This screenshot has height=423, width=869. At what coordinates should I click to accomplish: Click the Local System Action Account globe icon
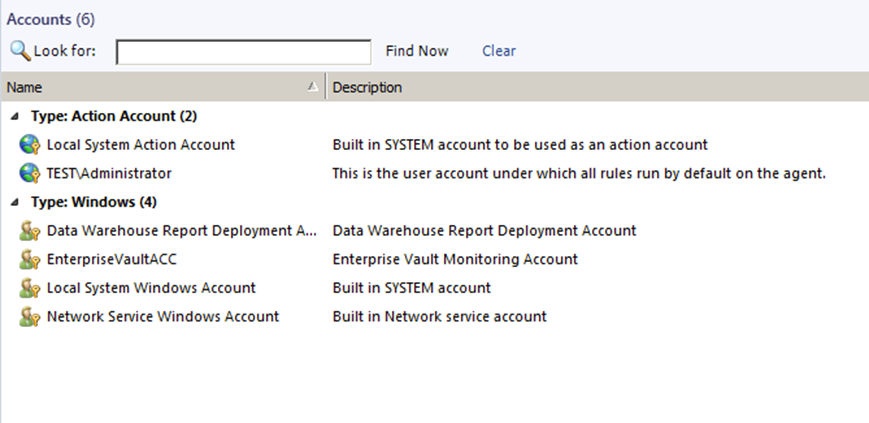29,145
